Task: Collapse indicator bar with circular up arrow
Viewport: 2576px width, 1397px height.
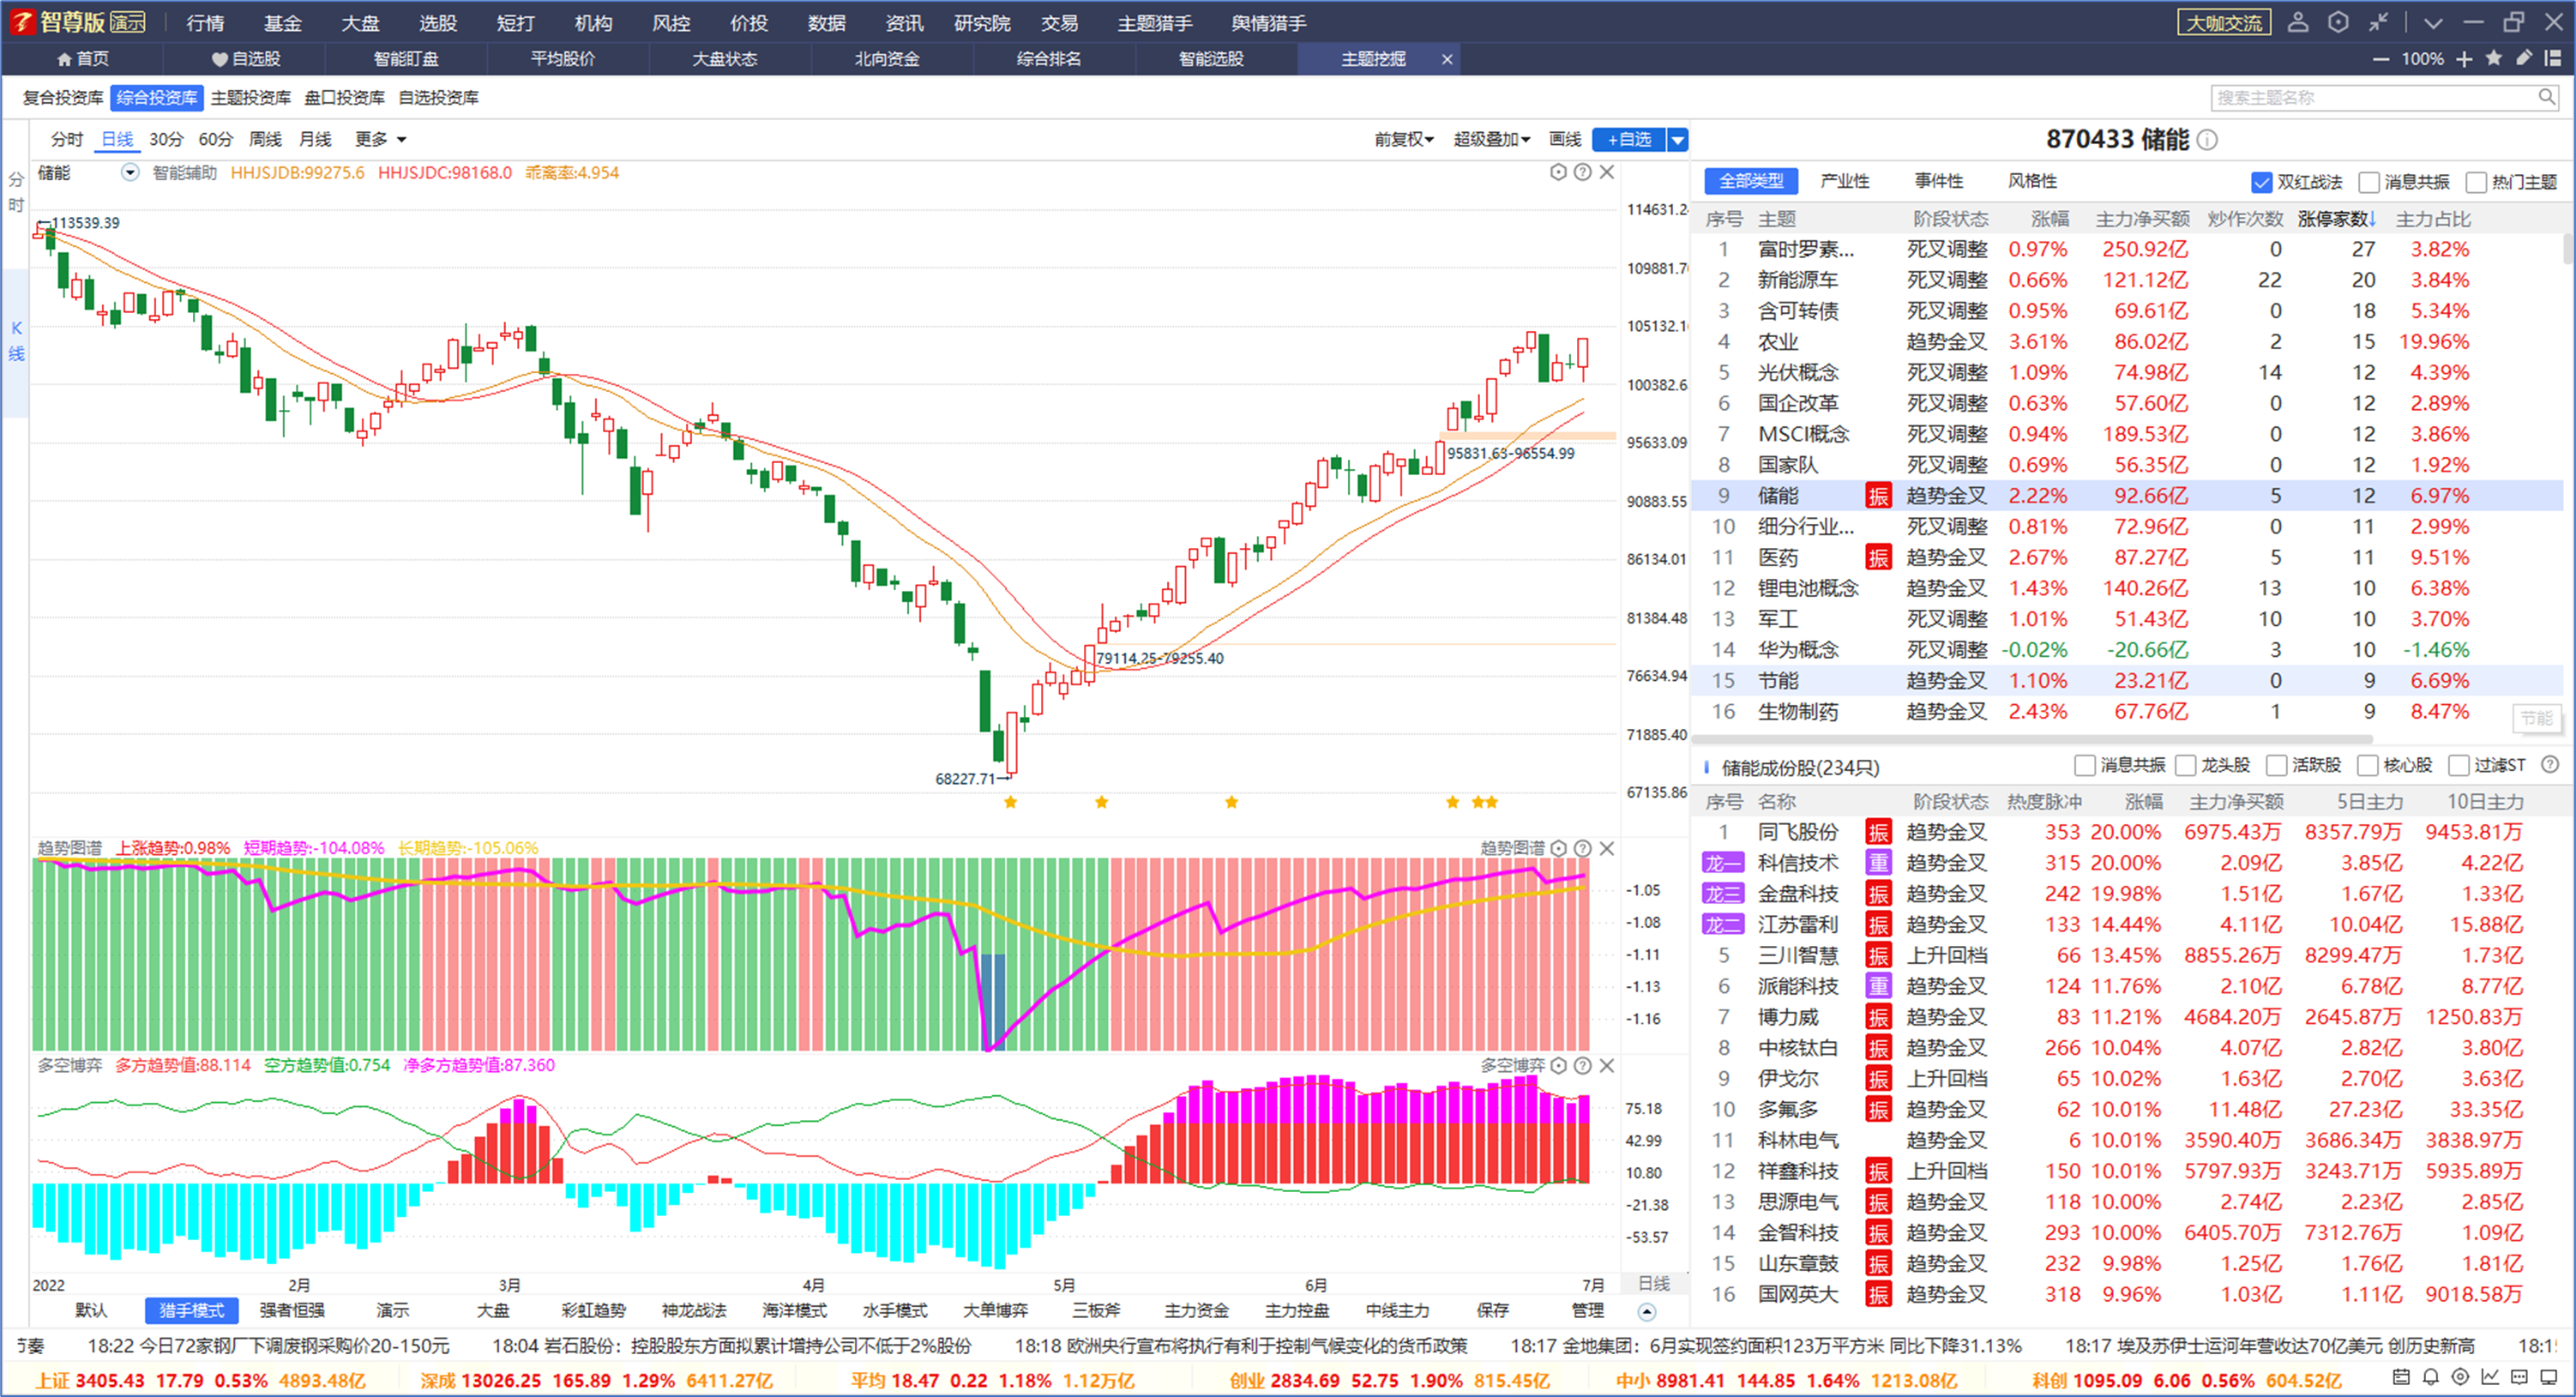Action: click(1647, 1312)
